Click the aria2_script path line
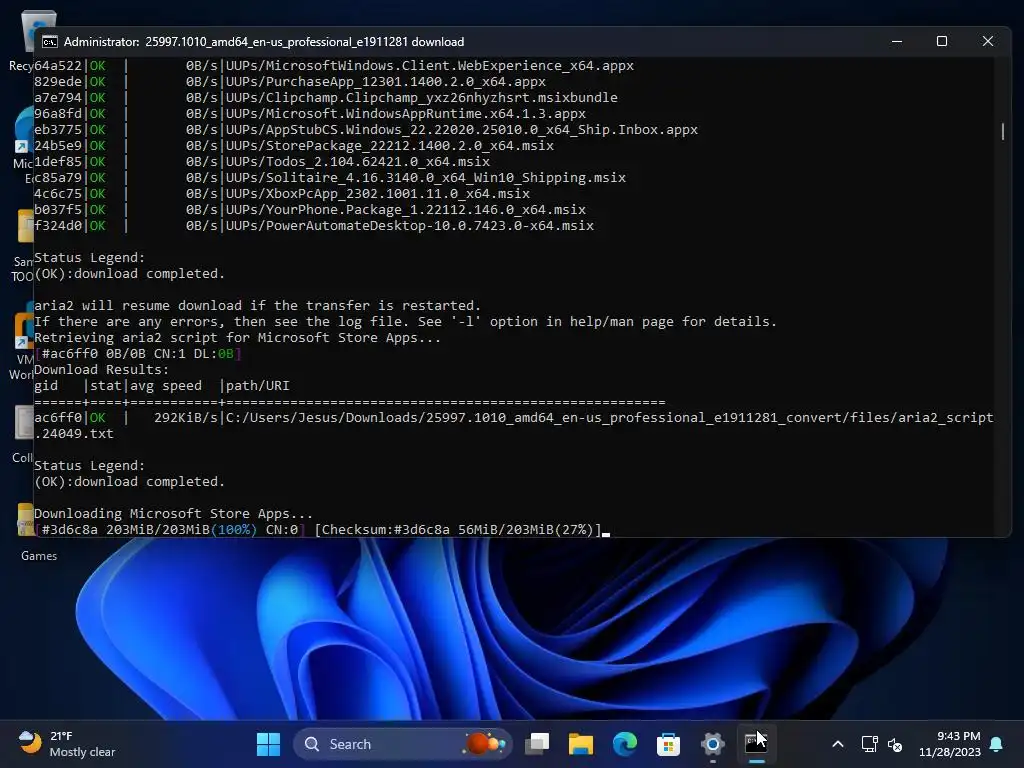 [x=513, y=426]
